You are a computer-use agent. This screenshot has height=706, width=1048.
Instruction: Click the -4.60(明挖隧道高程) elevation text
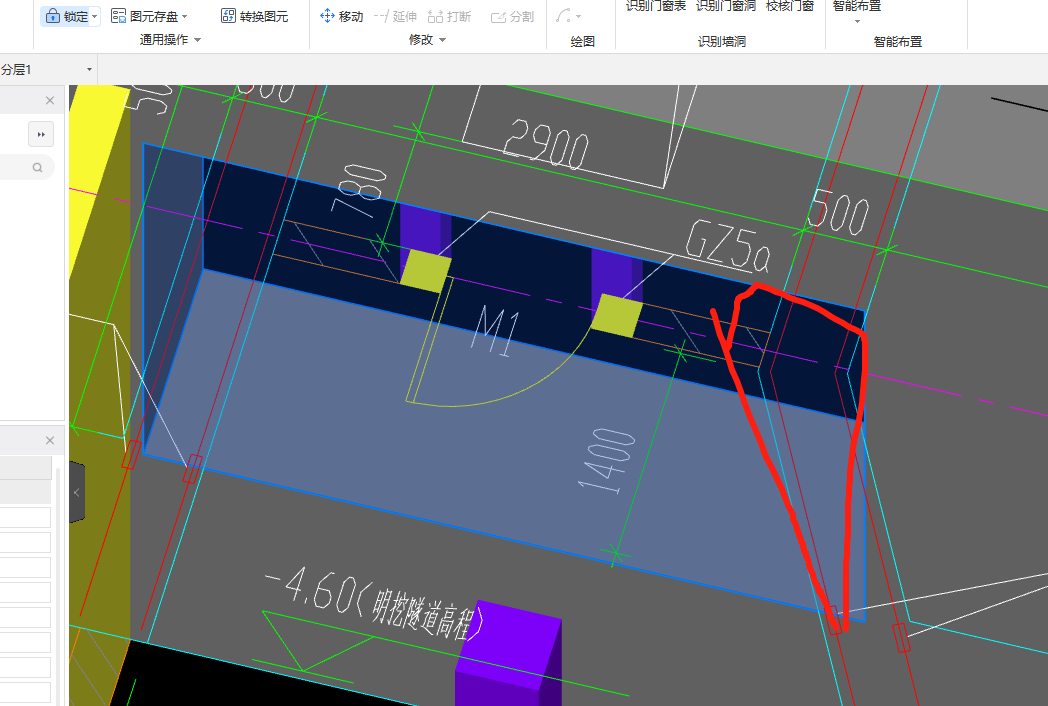(374, 604)
